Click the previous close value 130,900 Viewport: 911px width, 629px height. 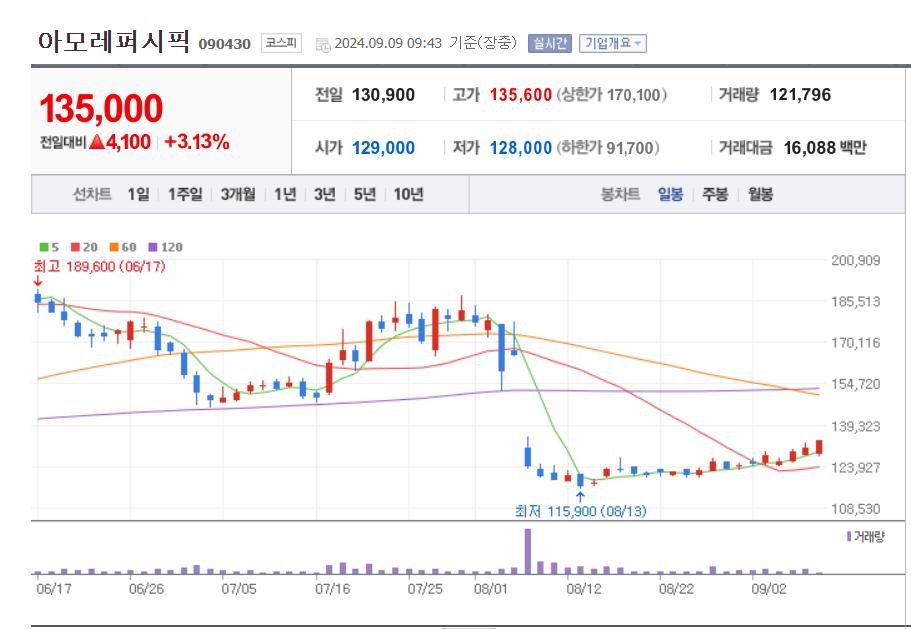tap(383, 95)
